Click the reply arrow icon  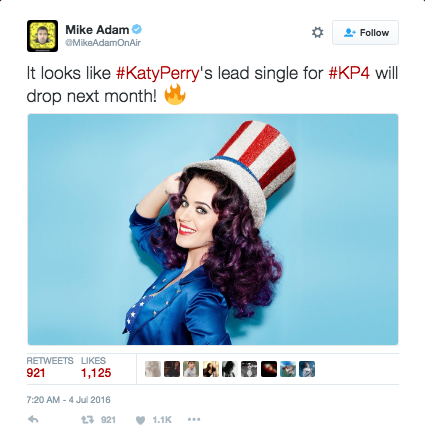pos(33,419)
